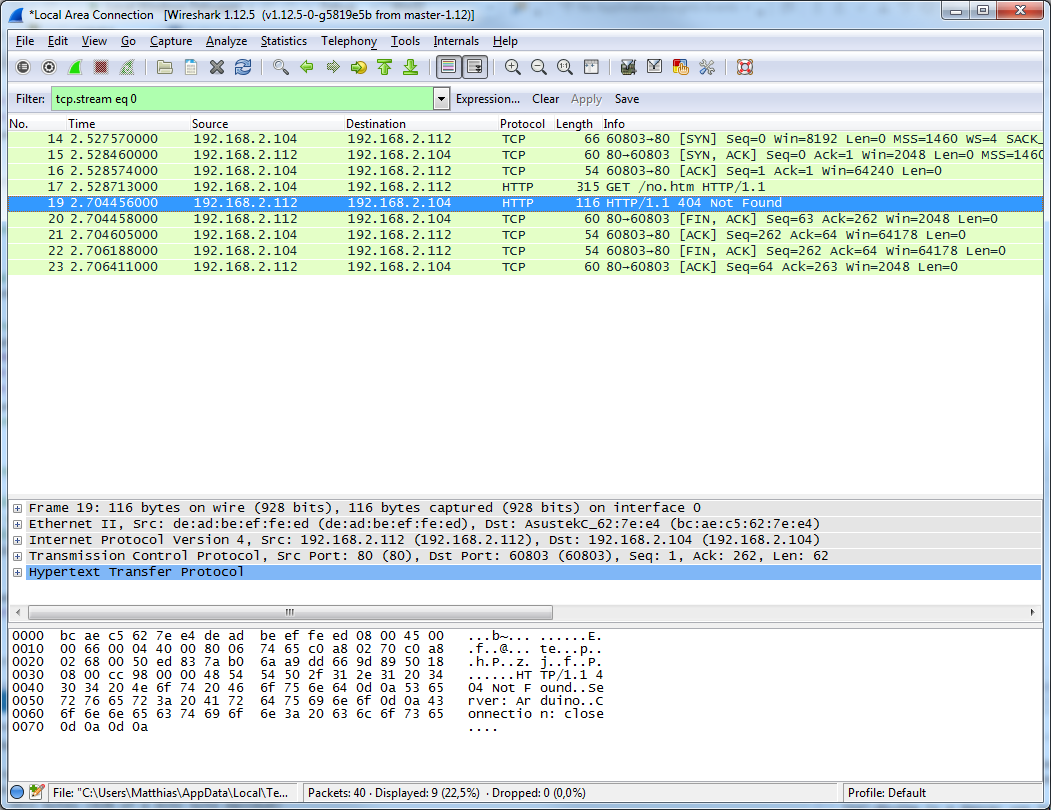Select packet 23 with Seq=64 Ack=263
Image resolution: width=1051 pixels, height=810 pixels.
526,267
